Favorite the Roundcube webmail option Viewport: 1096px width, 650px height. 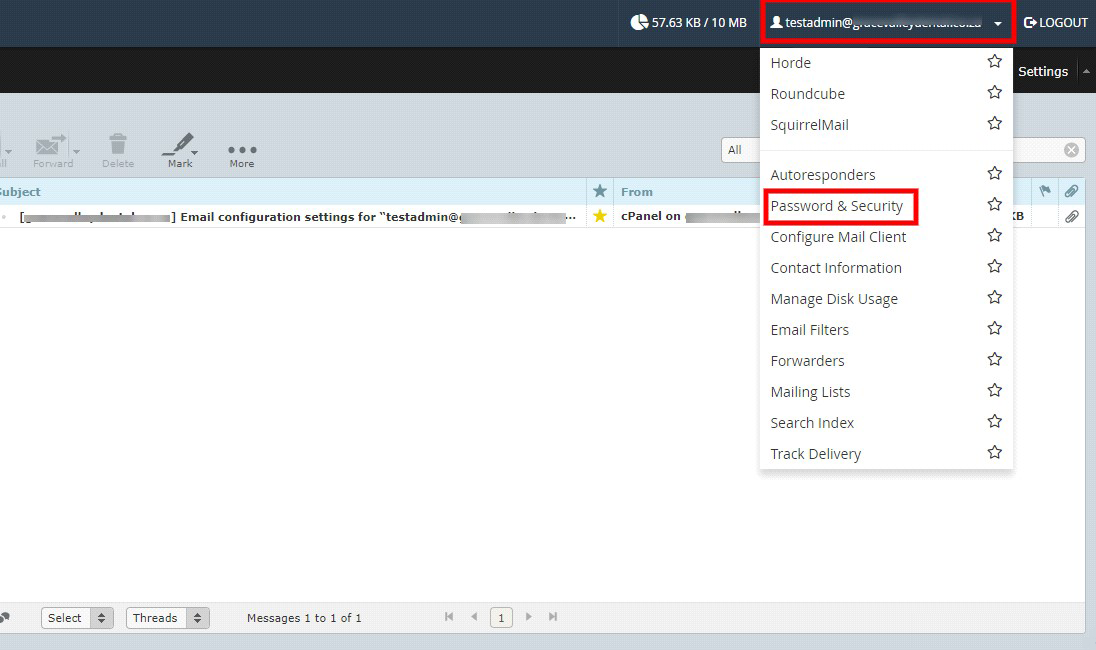click(994, 91)
